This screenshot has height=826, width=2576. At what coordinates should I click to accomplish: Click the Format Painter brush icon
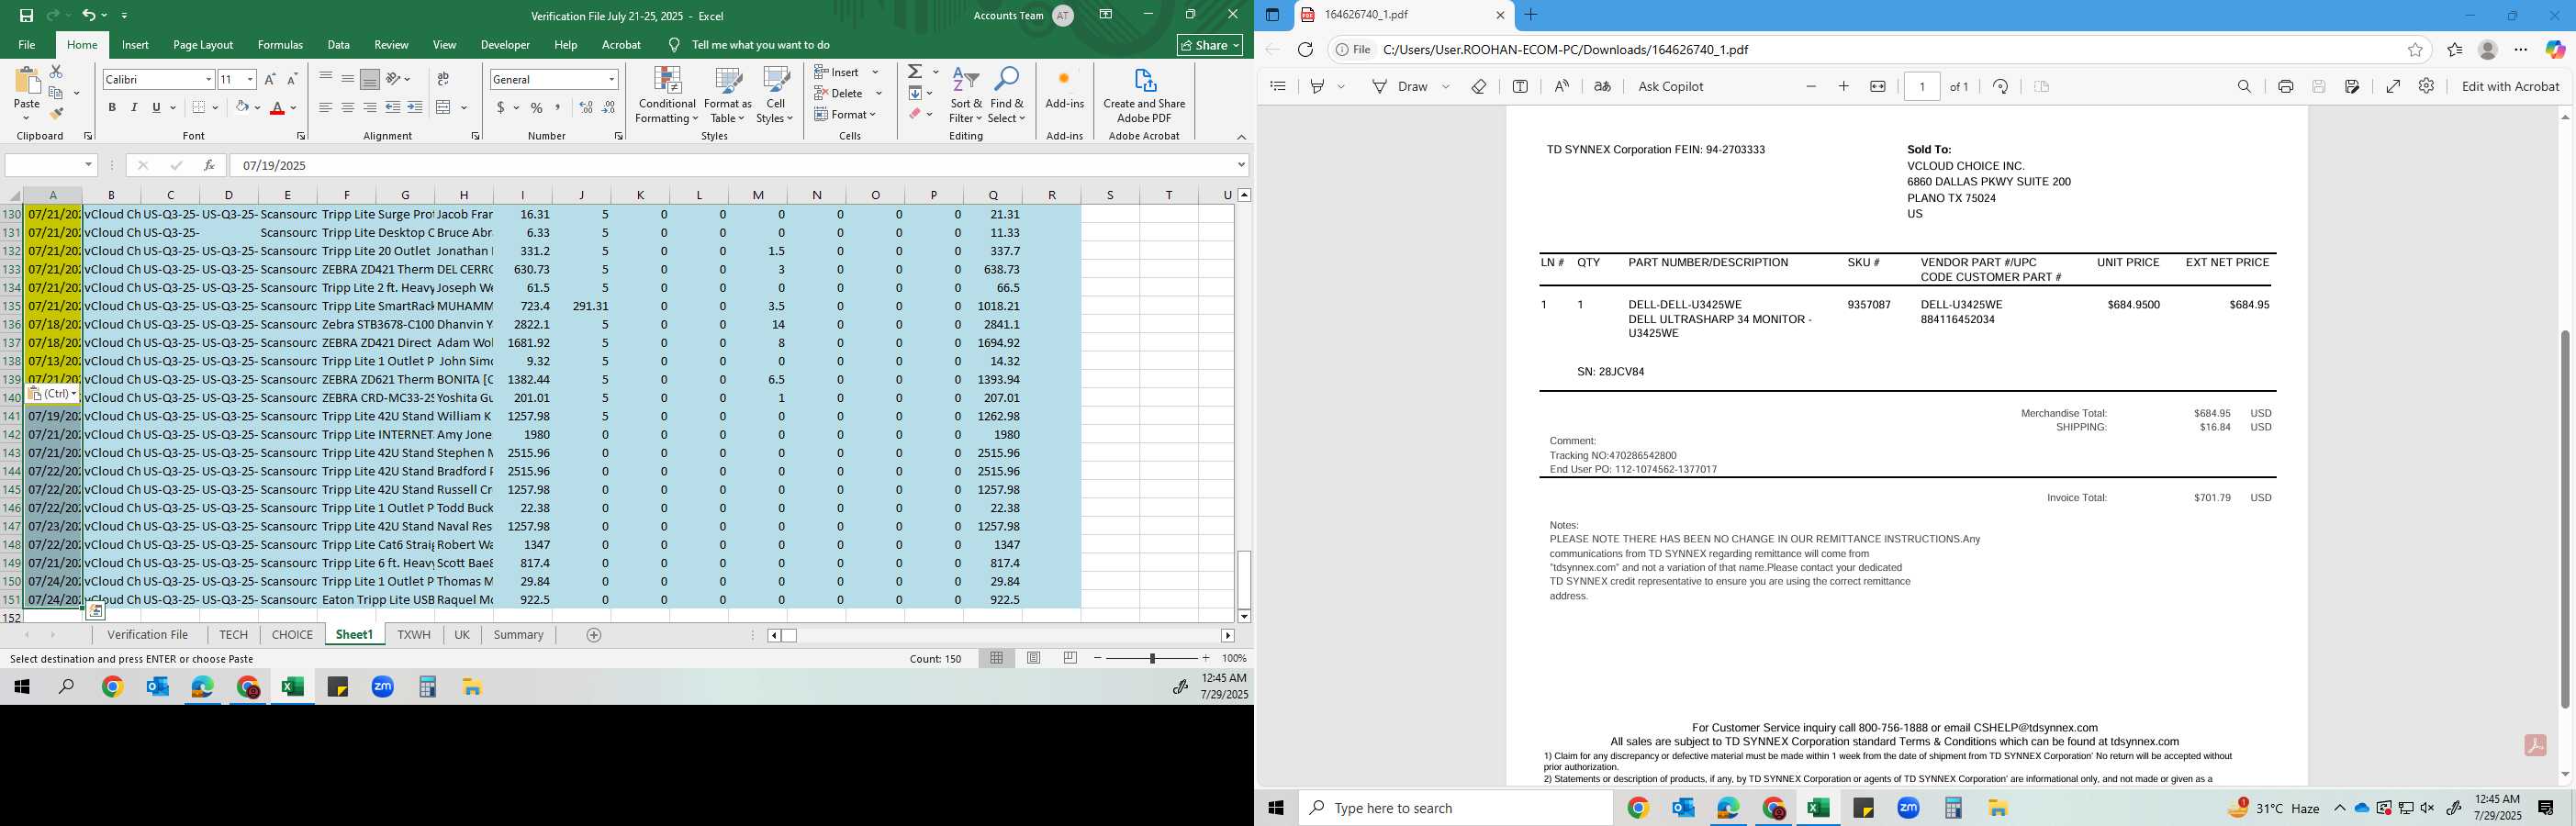click(x=56, y=114)
